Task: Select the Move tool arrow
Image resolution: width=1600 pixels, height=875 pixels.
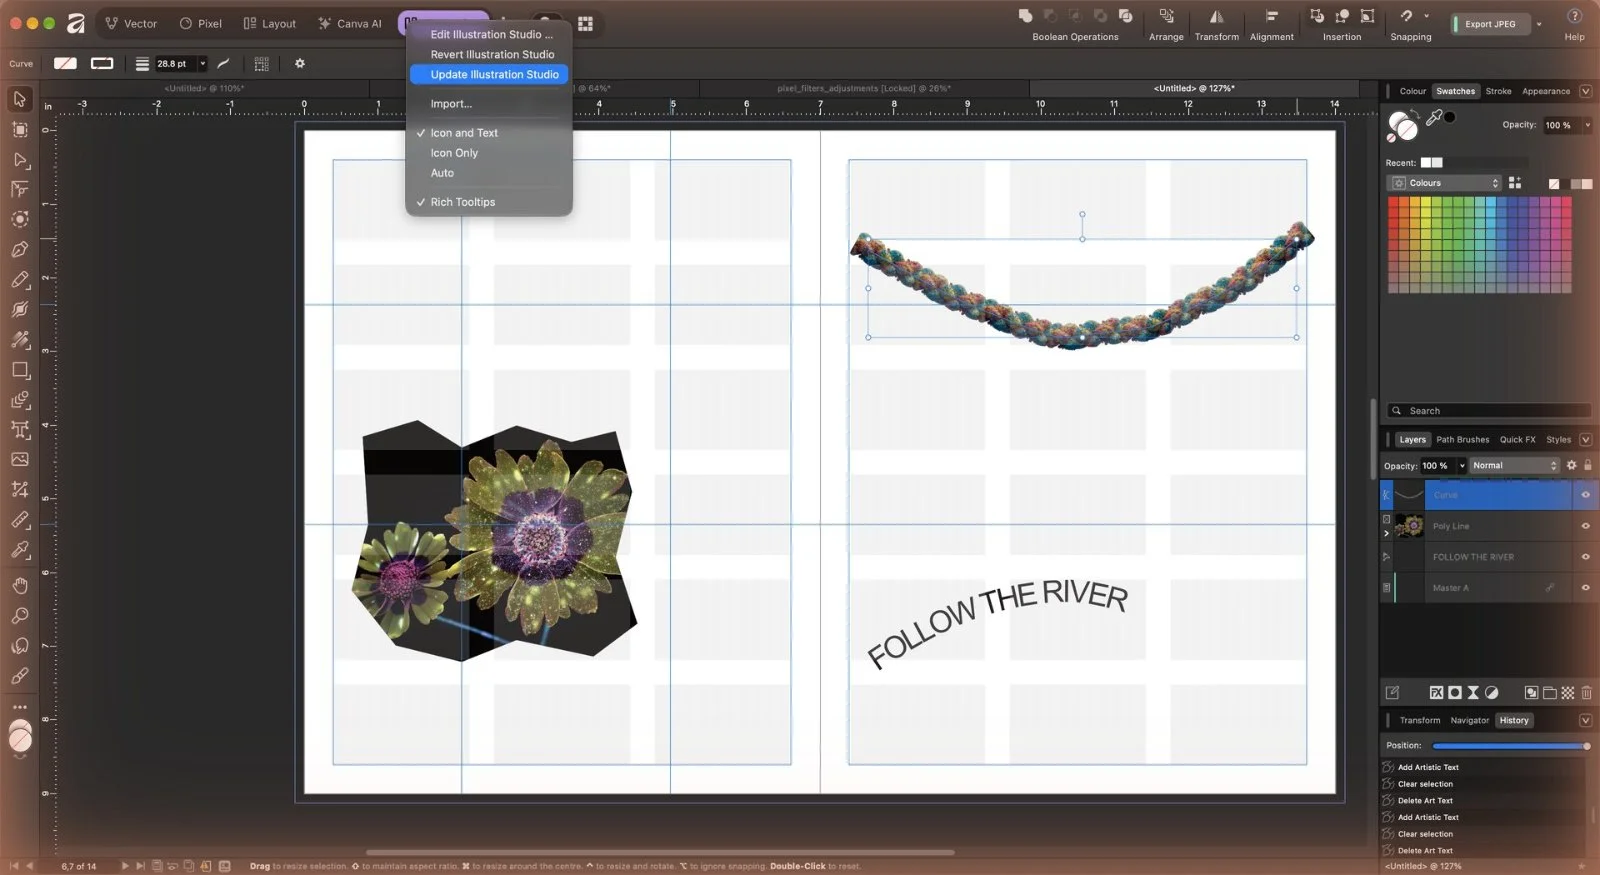Action: (19, 99)
